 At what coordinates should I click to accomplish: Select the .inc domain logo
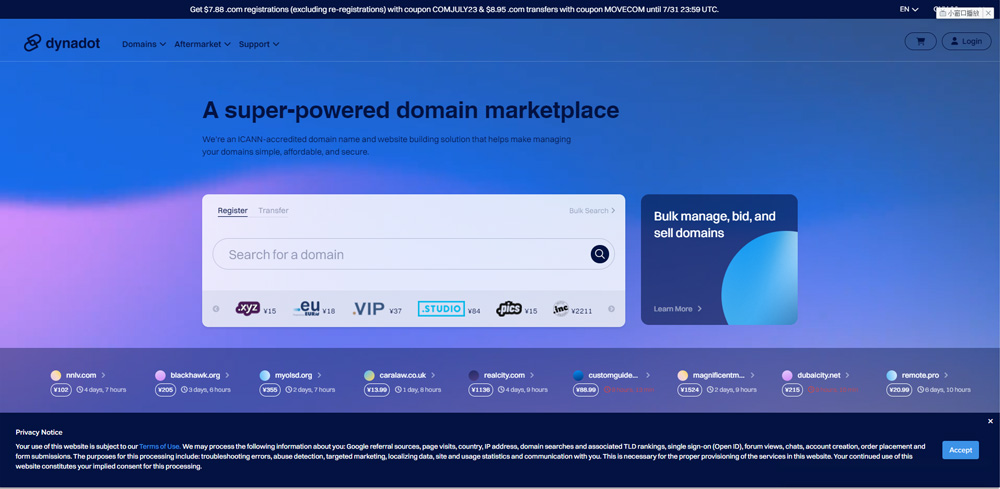561,309
